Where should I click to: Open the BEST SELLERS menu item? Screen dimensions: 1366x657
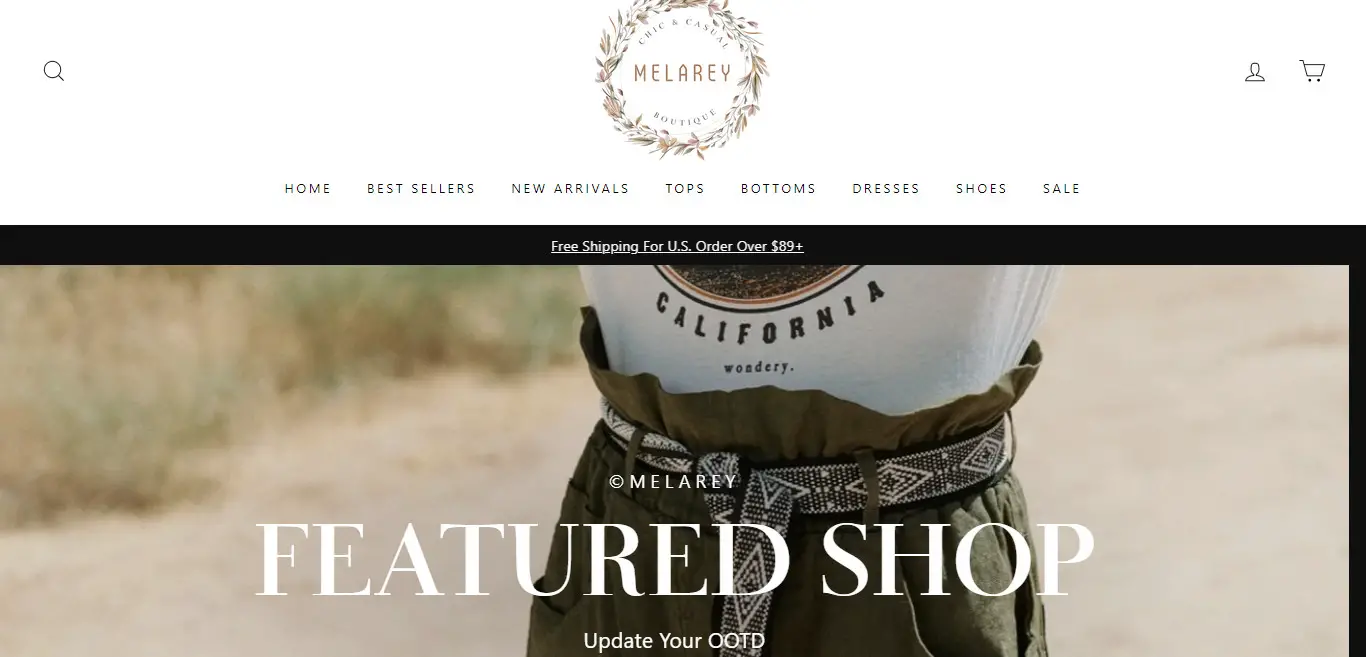[x=421, y=188]
